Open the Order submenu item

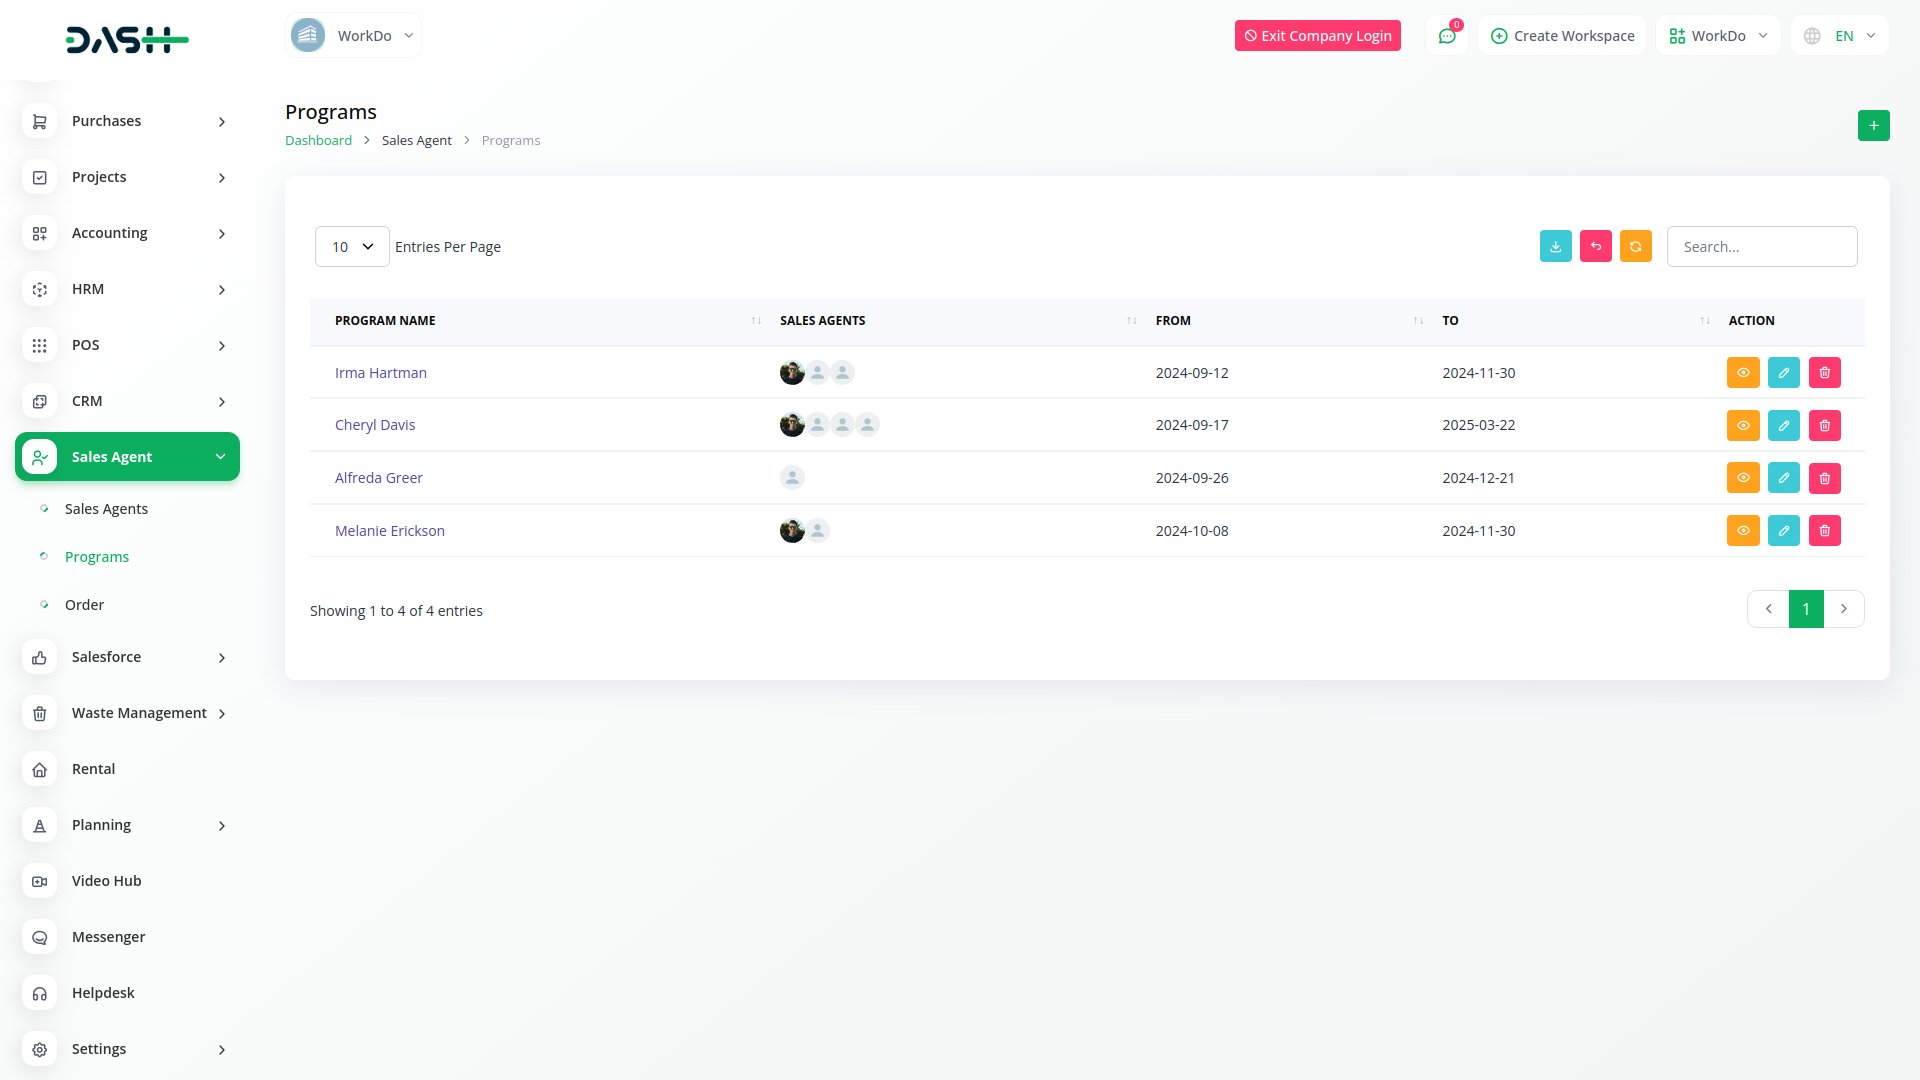84,605
